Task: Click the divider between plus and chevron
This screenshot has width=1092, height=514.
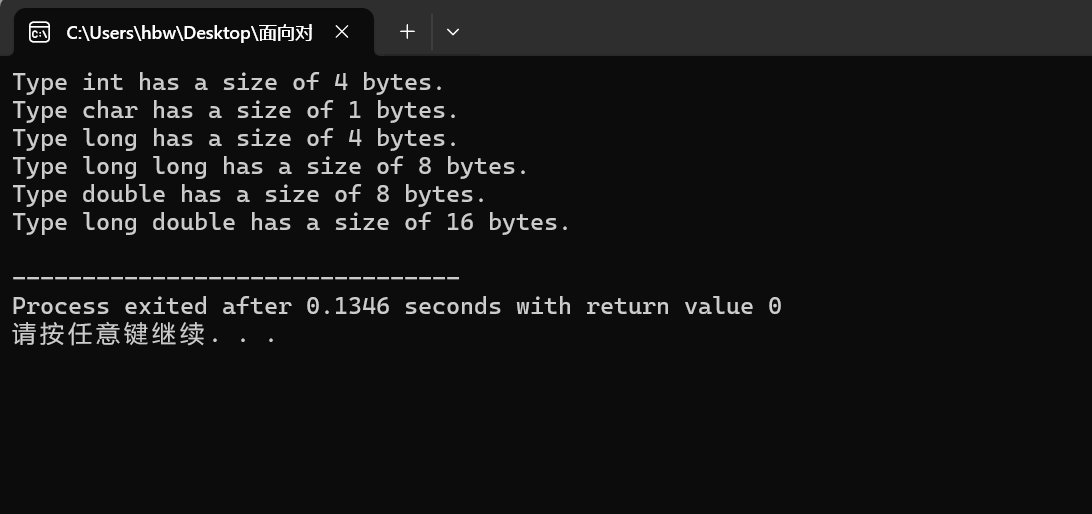Action: [x=431, y=32]
